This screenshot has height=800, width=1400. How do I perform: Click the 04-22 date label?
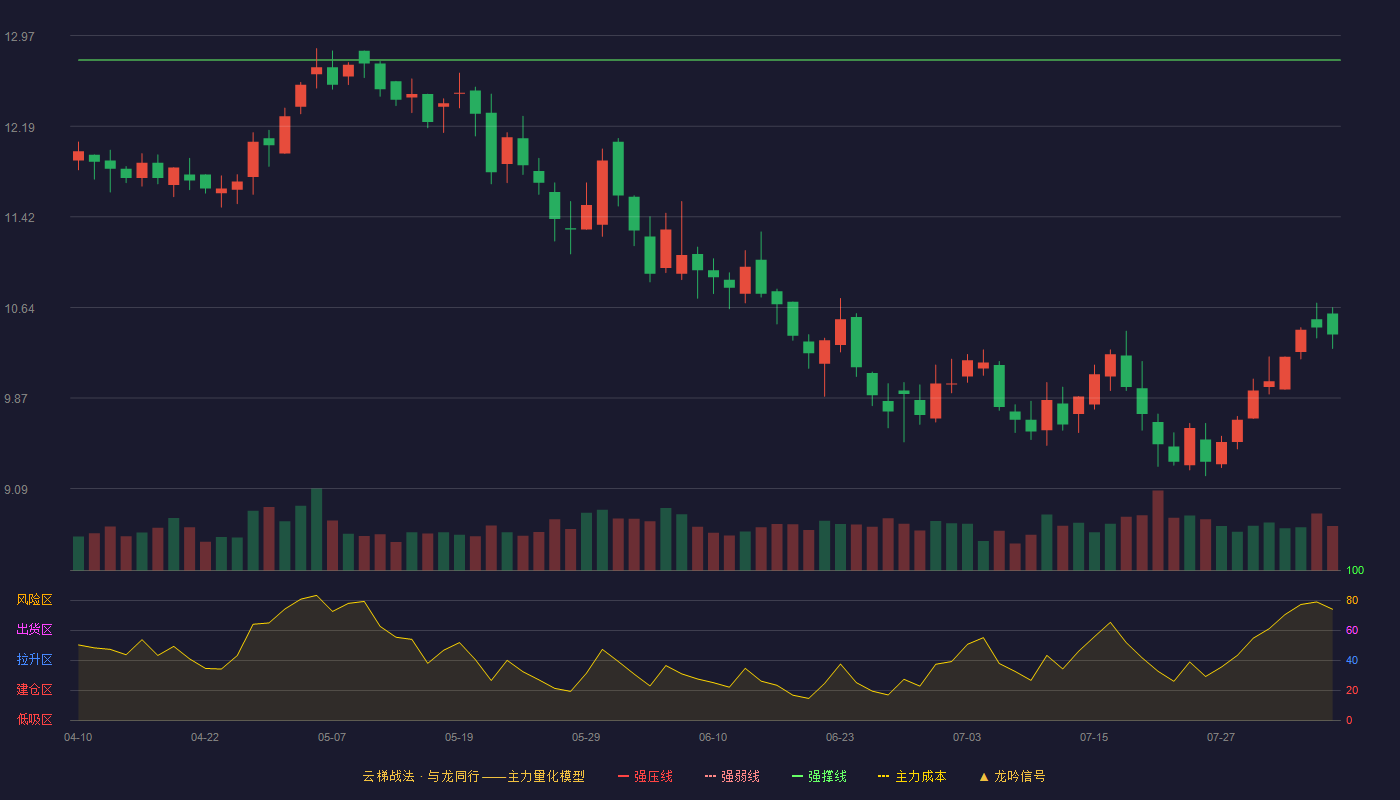click(205, 737)
